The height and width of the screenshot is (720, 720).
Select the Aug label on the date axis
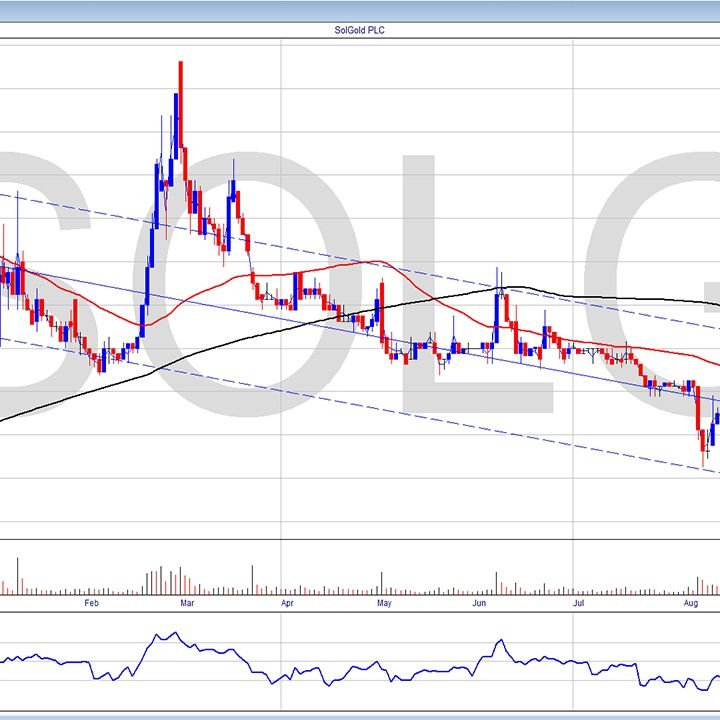[x=689, y=604]
